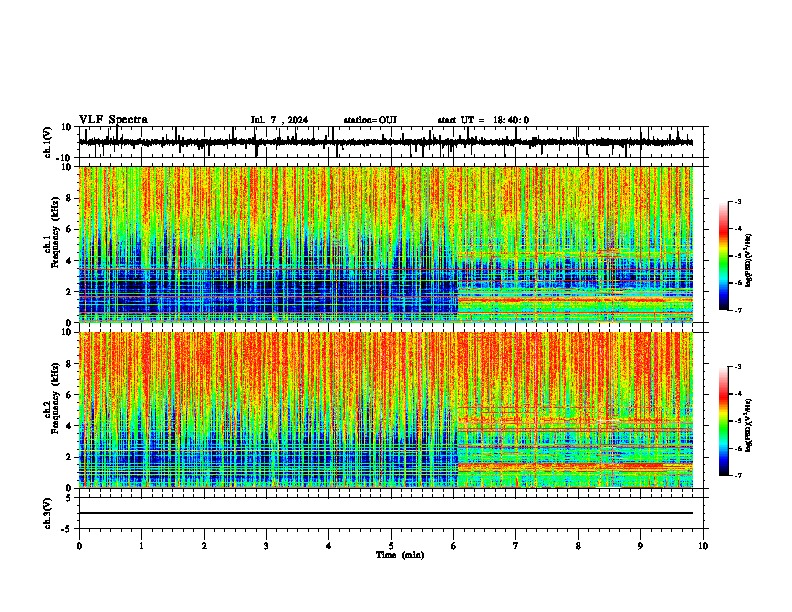The height and width of the screenshot is (612, 792).
Task: Click the -3 tick on ch.2 colorbar
Action: coord(737,367)
